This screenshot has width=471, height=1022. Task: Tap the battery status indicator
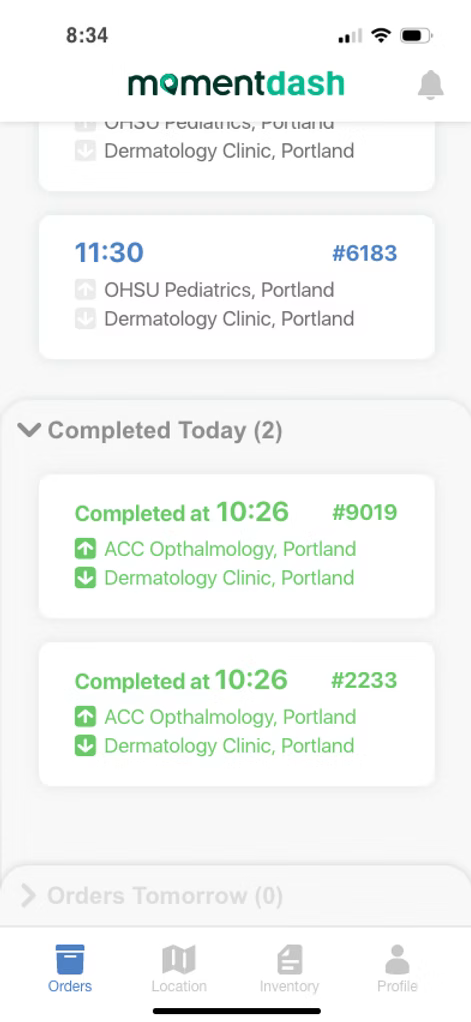click(417, 36)
